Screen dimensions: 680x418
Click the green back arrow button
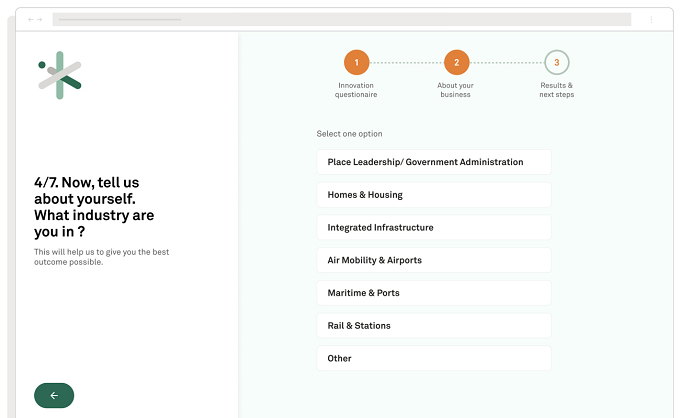(x=54, y=395)
